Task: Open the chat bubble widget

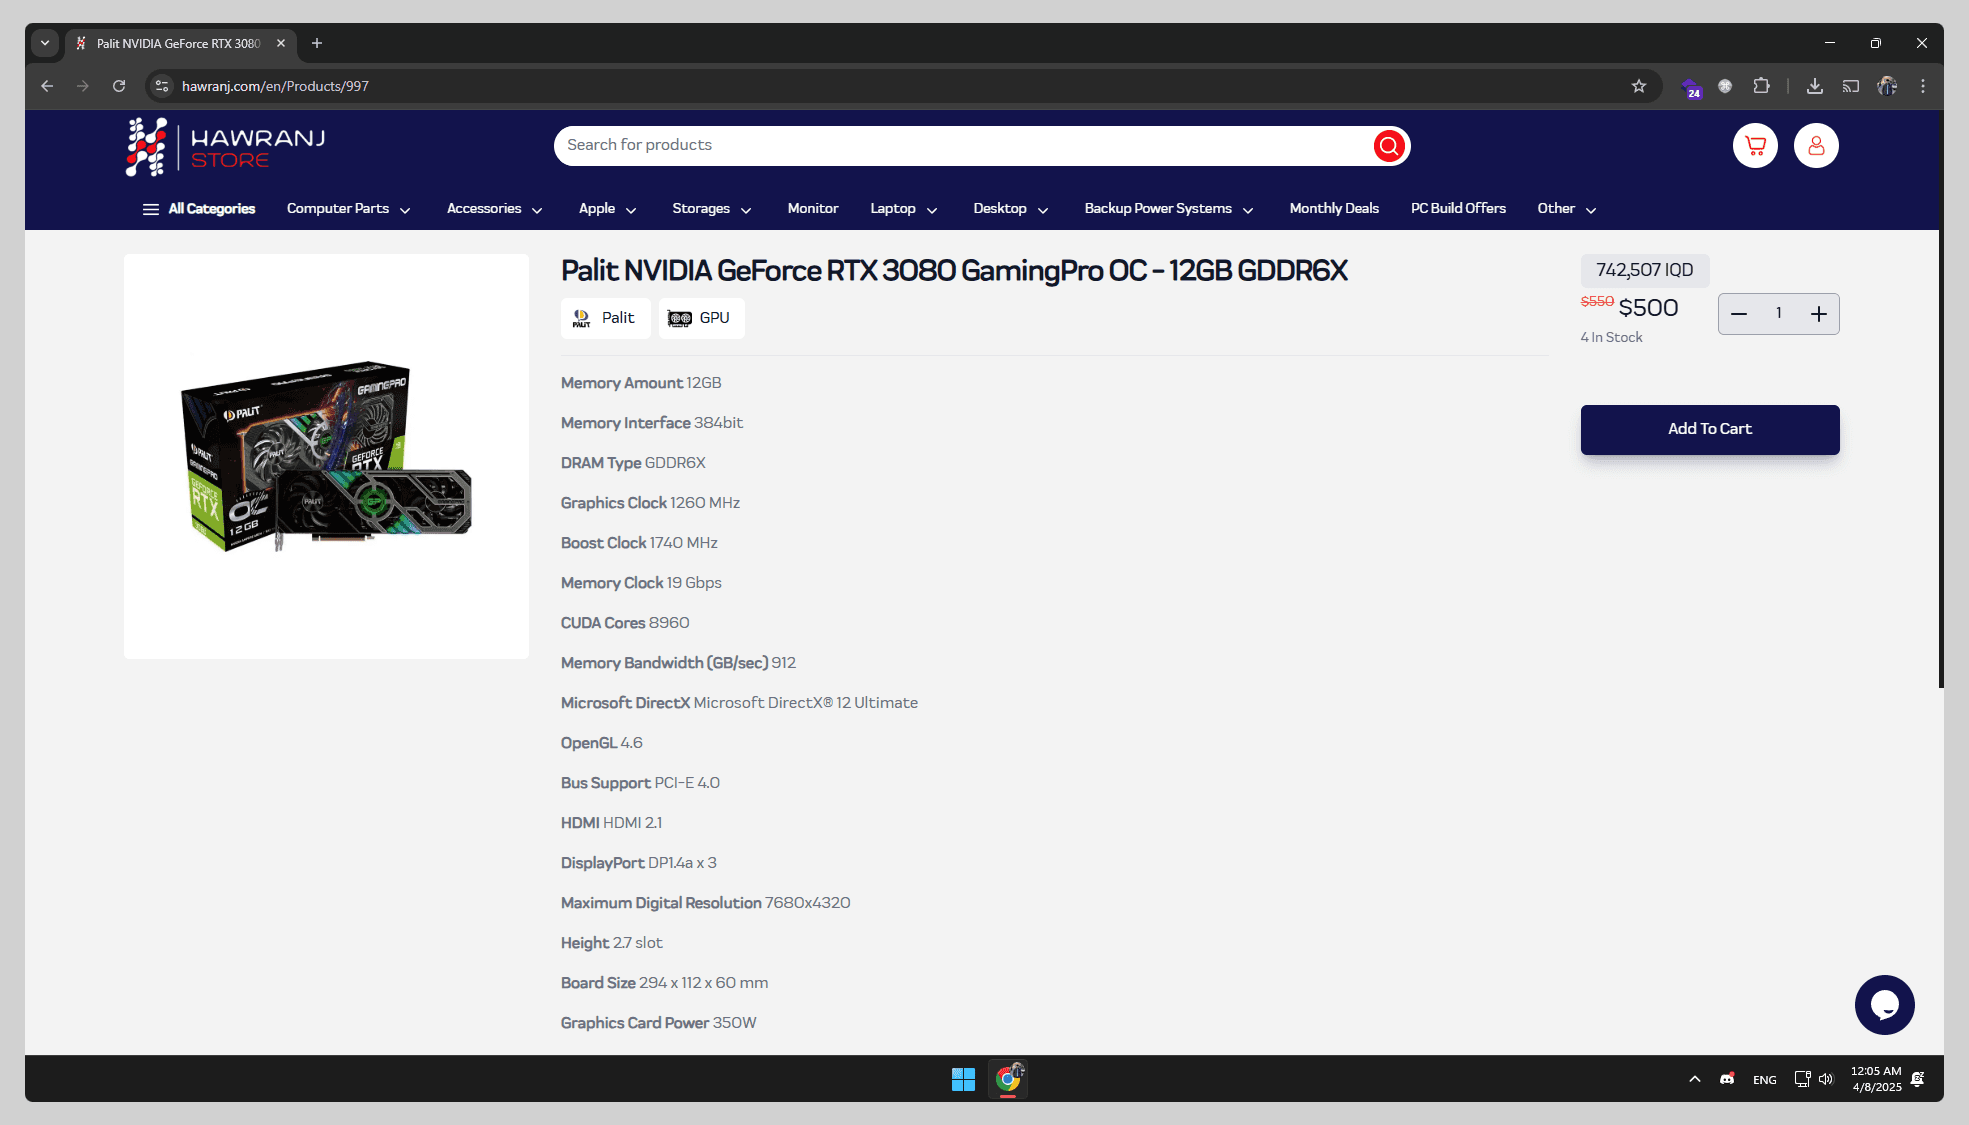Action: pos(1884,1005)
